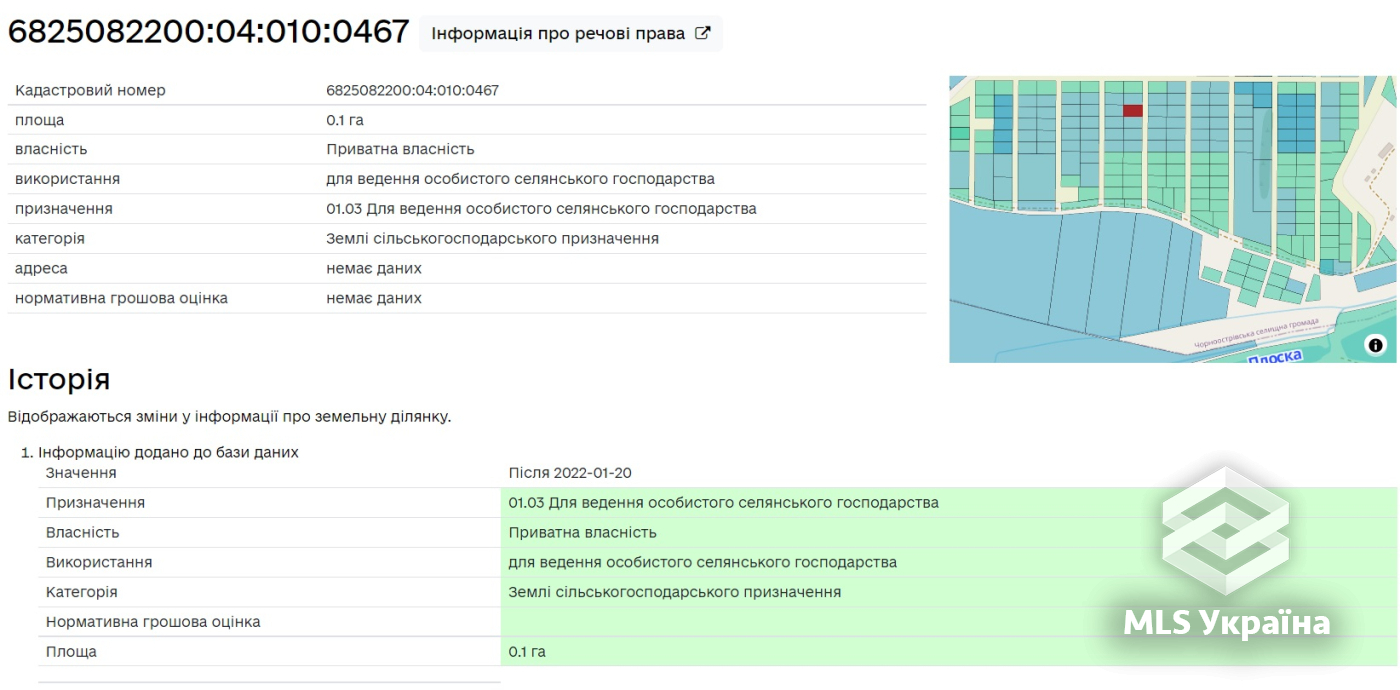Click Використання label in history table

click(x=99, y=562)
